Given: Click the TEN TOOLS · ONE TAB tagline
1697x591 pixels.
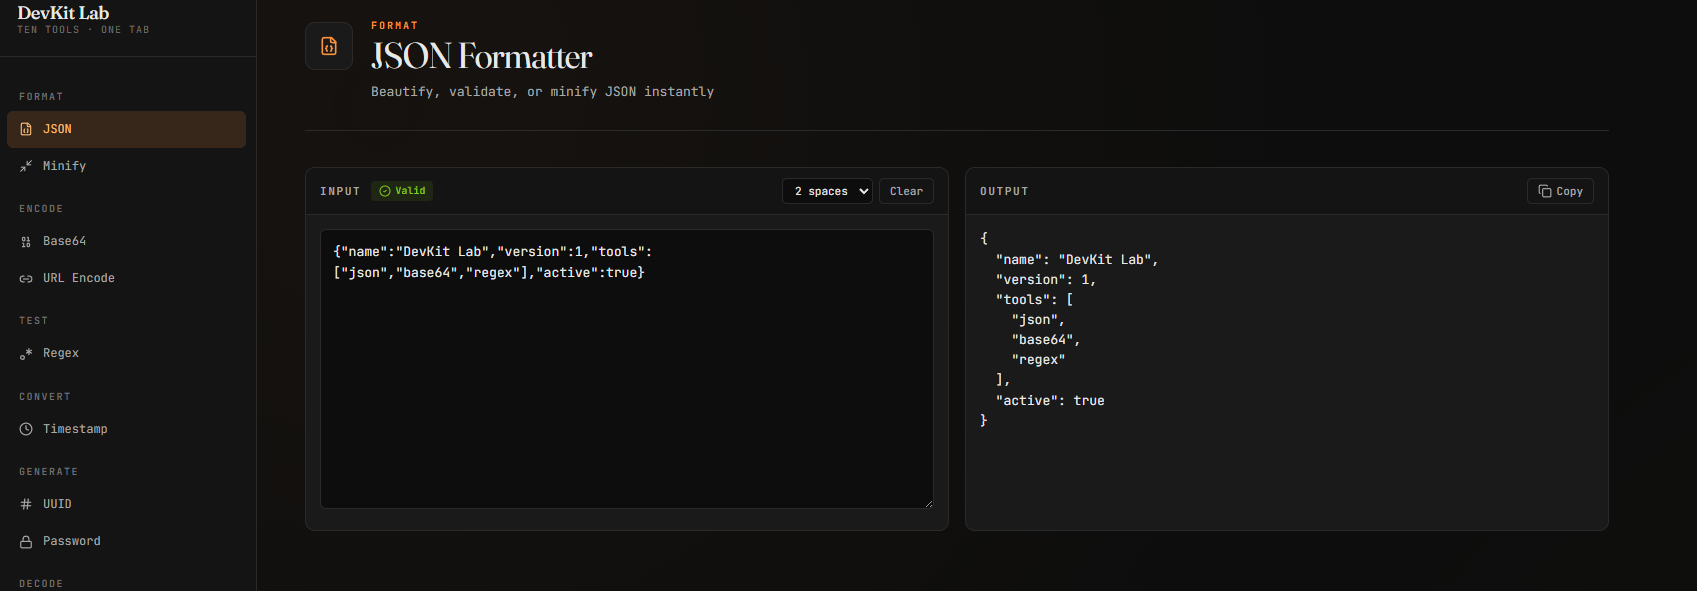Looking at the screenshot, I should [x=83, y=30].
